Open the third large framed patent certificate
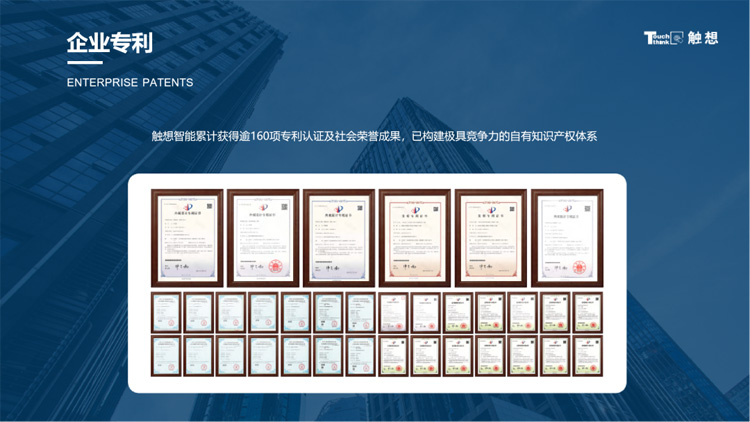 point(339,237)
